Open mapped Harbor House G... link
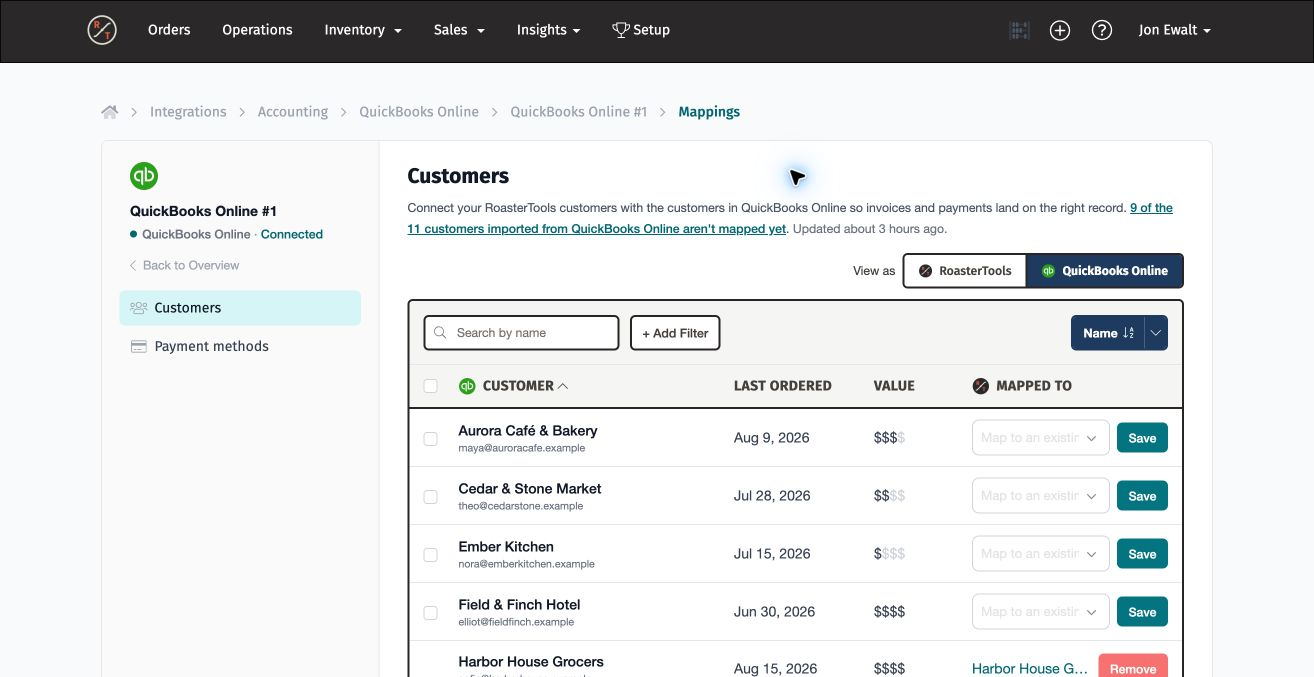 [1030, 669]
